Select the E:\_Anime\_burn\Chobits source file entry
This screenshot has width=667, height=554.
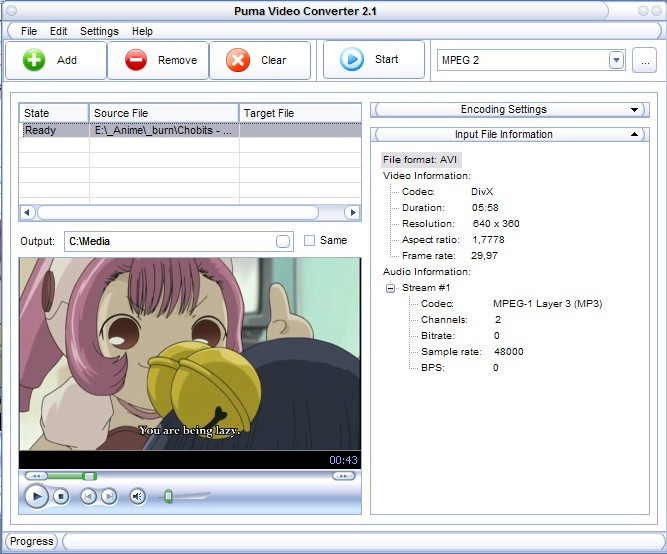163,130
